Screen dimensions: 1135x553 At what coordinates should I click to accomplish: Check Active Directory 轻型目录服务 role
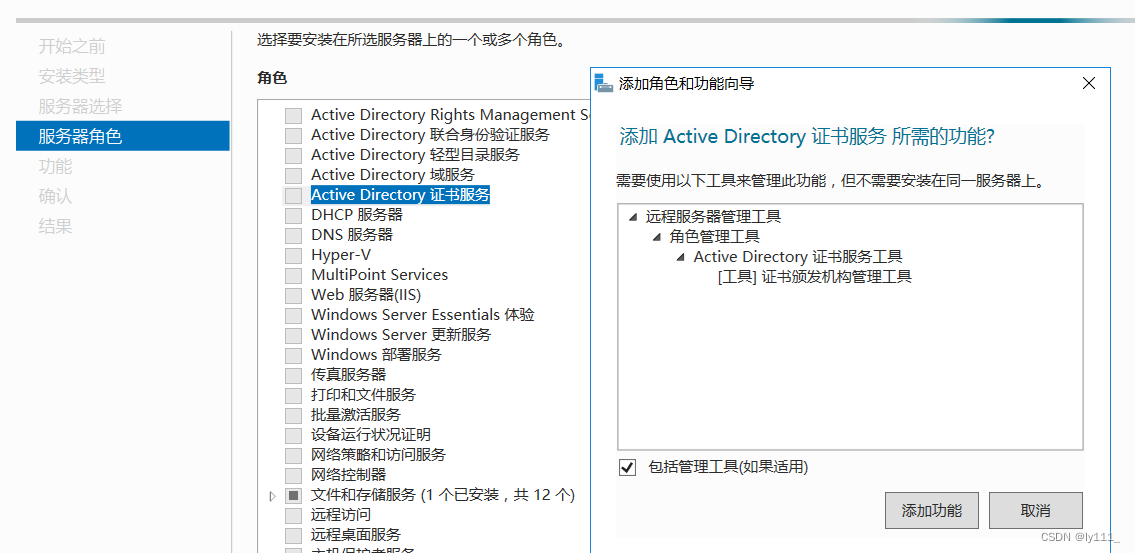point(293,155)
